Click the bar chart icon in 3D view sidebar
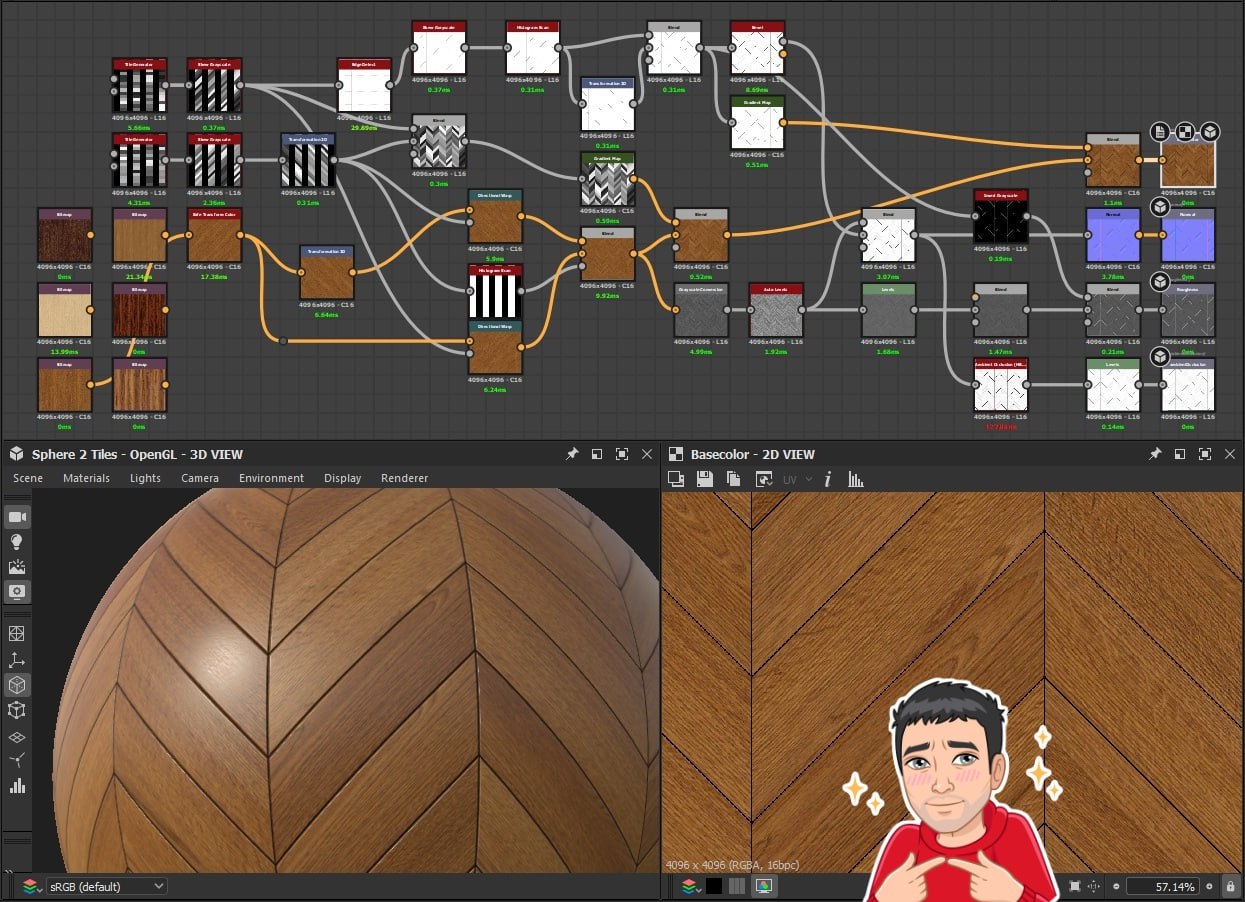 click(x=17, y=786)
